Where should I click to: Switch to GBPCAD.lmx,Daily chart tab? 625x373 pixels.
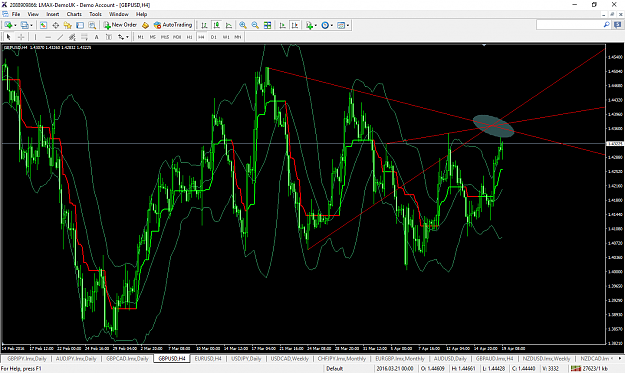click(x=127, y=359)
